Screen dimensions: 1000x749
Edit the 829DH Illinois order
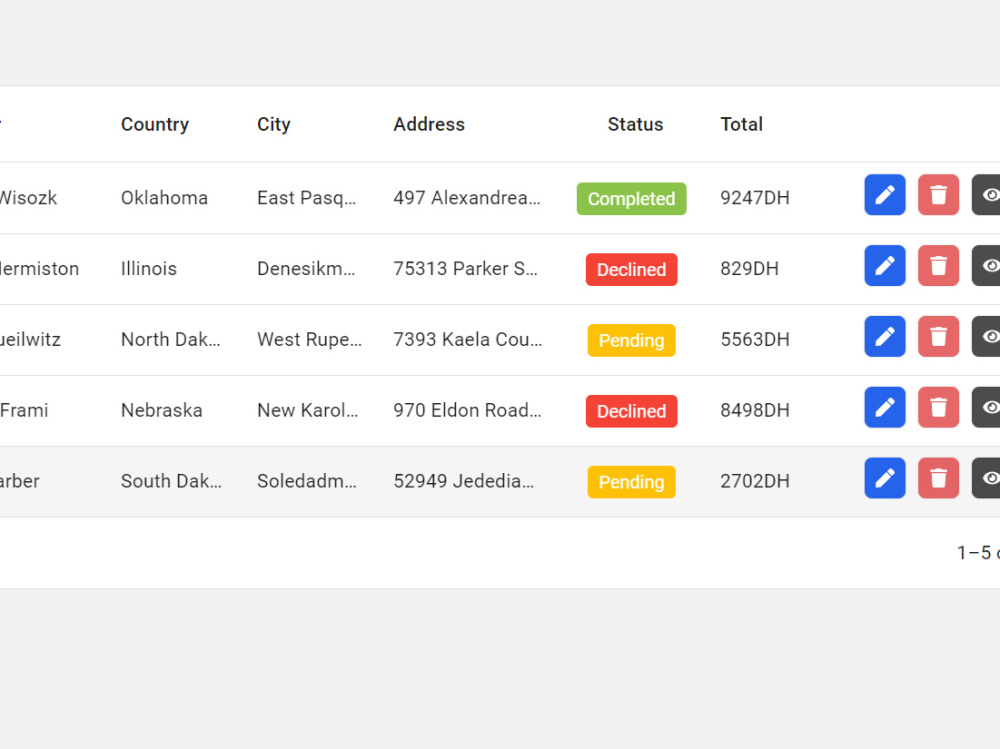[x=885, y=265]
